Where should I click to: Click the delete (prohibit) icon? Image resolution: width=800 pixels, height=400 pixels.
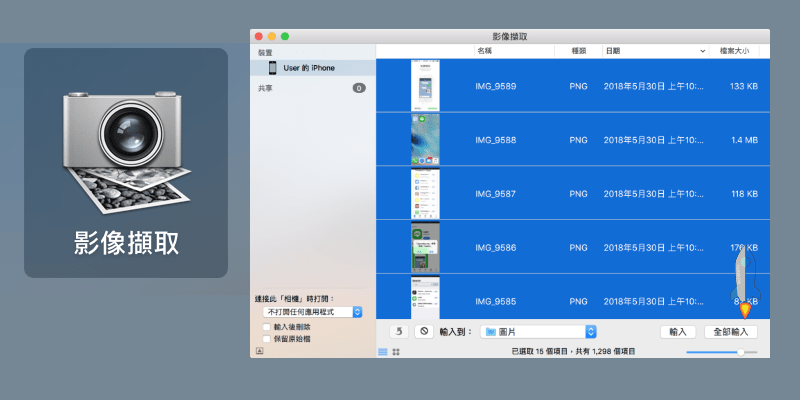click(x=423, y=331)
